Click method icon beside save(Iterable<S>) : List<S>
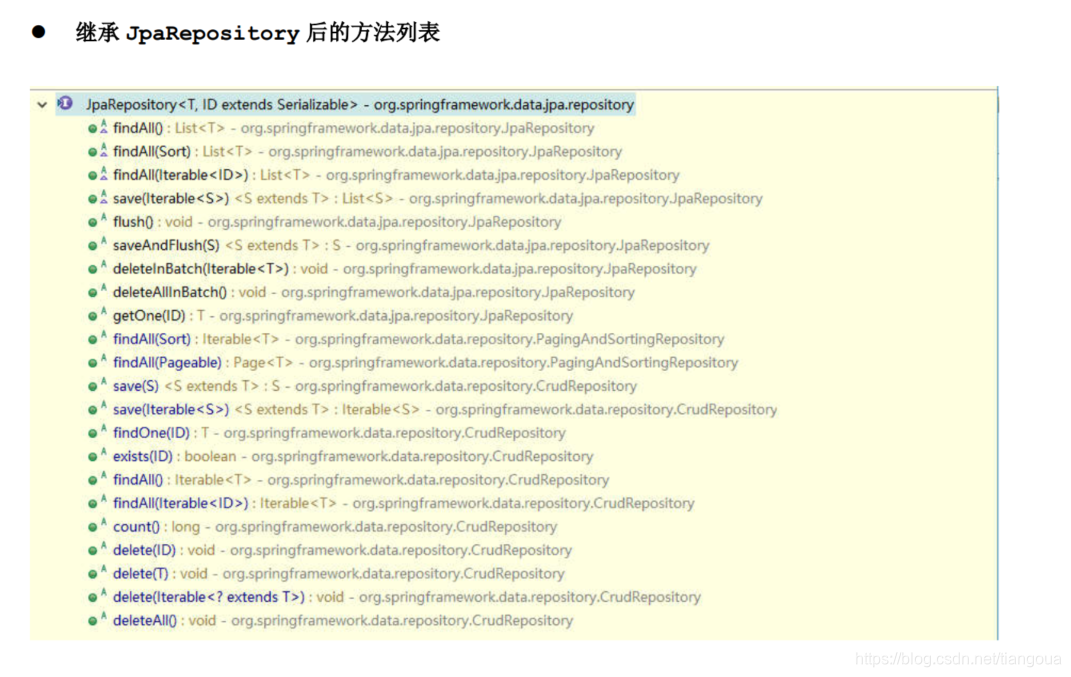1071x677 pixels. [x=97, y=198]
